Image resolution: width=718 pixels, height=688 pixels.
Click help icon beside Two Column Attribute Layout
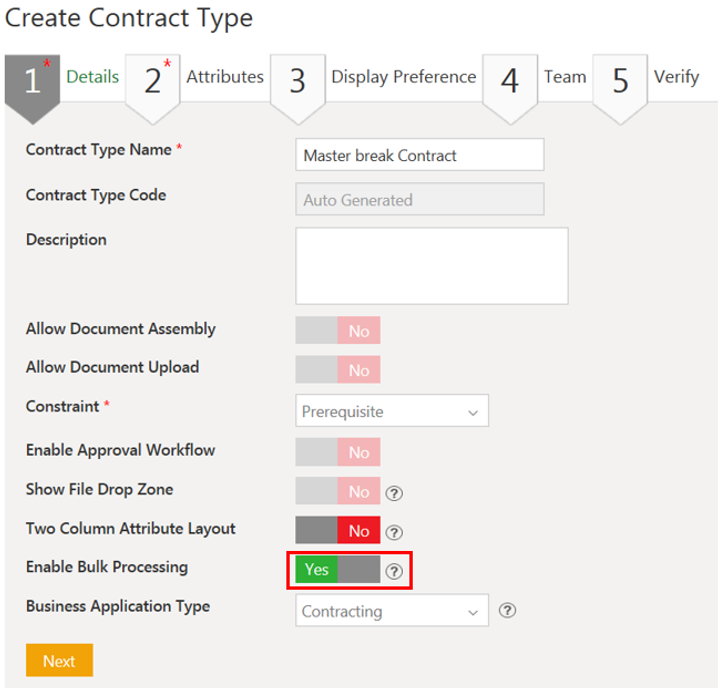394,532
